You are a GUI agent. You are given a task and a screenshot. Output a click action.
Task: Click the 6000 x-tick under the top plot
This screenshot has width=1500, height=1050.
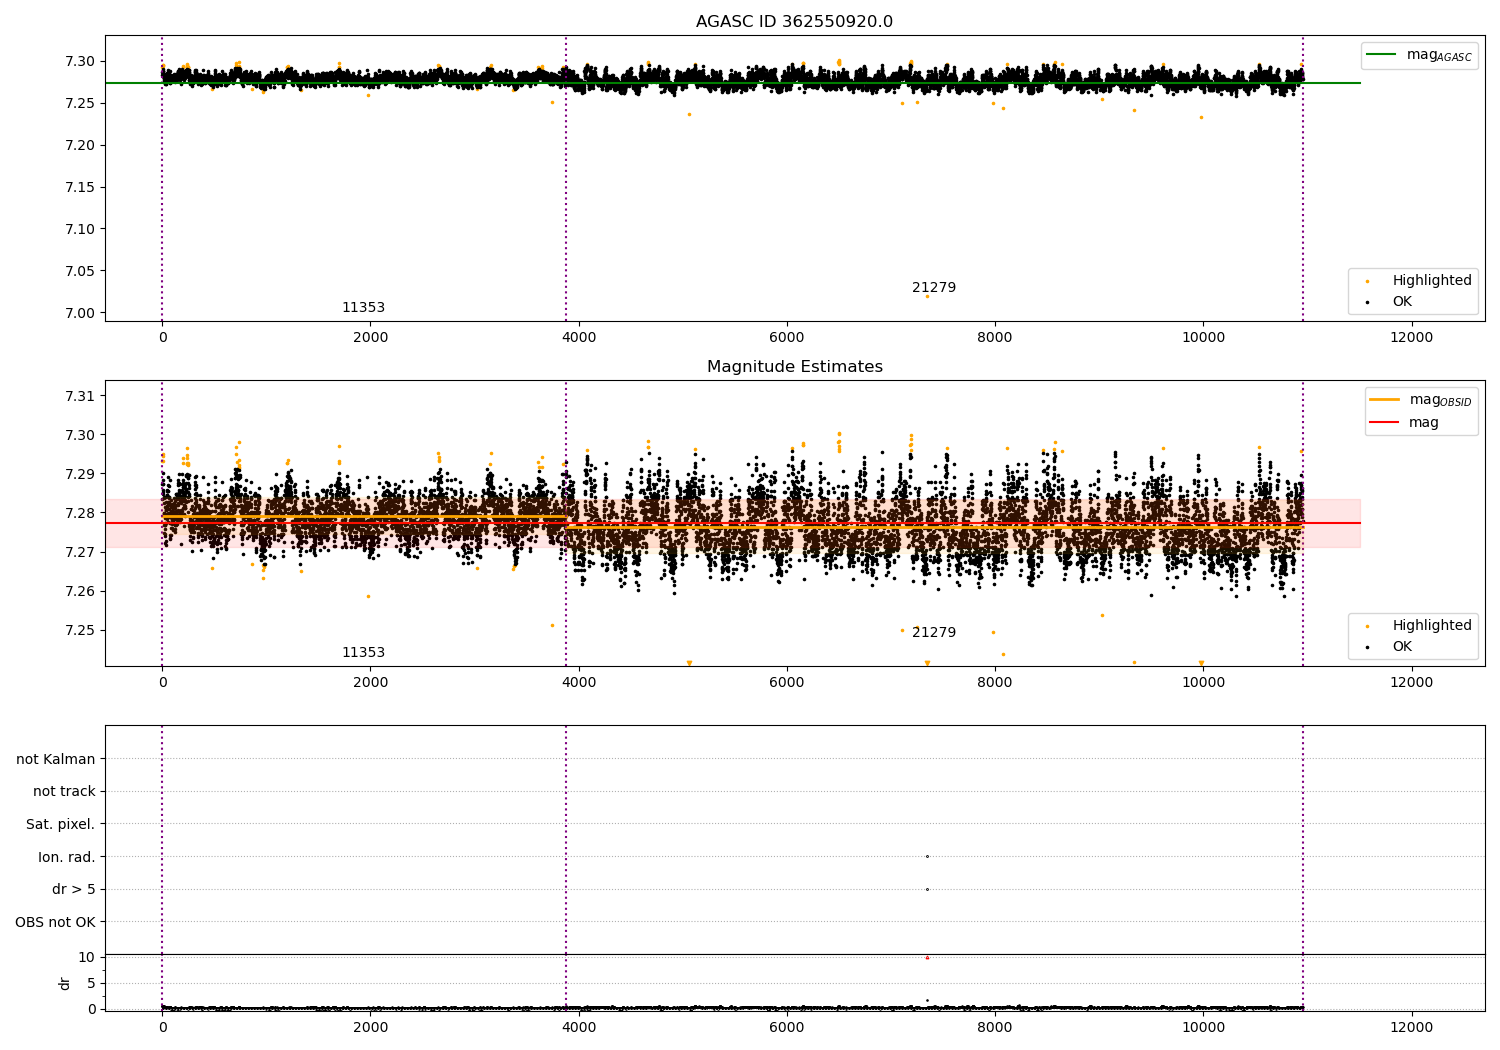pyautogui.click(x=787, y=337)
